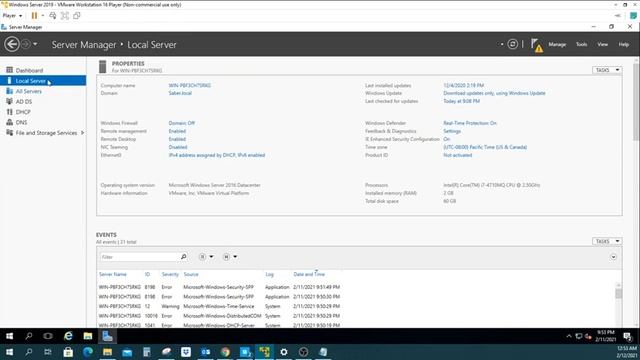This screenshot has height=360, width=640.
Task: Switch to Unity mode in VMware toolbar
Action: pyautogui.click(x=76, y=16)
